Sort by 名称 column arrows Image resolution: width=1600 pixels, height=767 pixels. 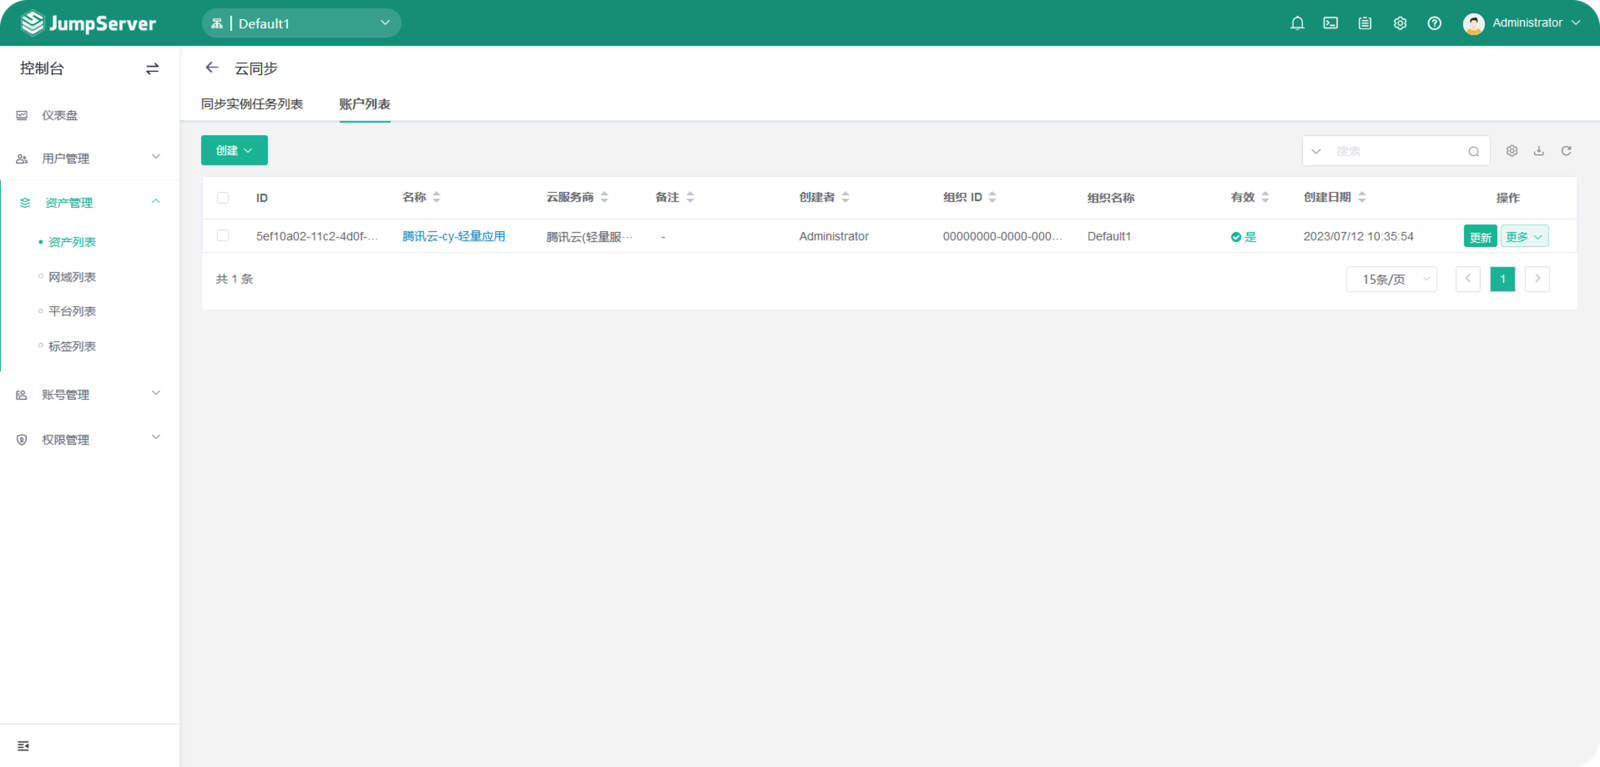437,197
